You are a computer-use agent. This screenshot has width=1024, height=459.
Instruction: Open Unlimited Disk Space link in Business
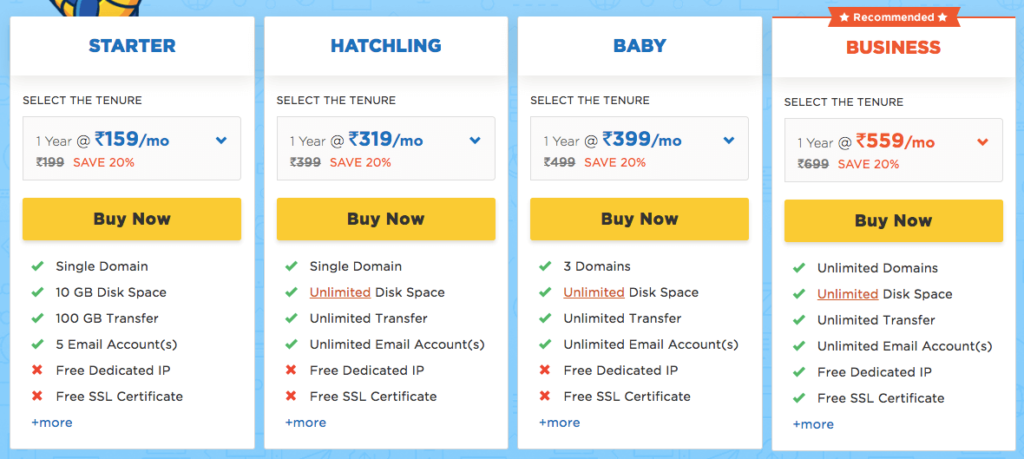pos(848,294)
